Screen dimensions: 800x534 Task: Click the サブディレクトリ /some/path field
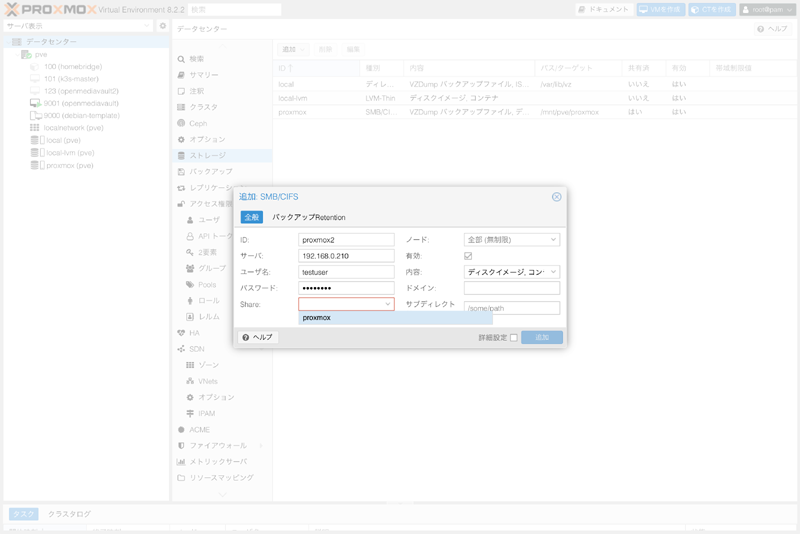512,308
